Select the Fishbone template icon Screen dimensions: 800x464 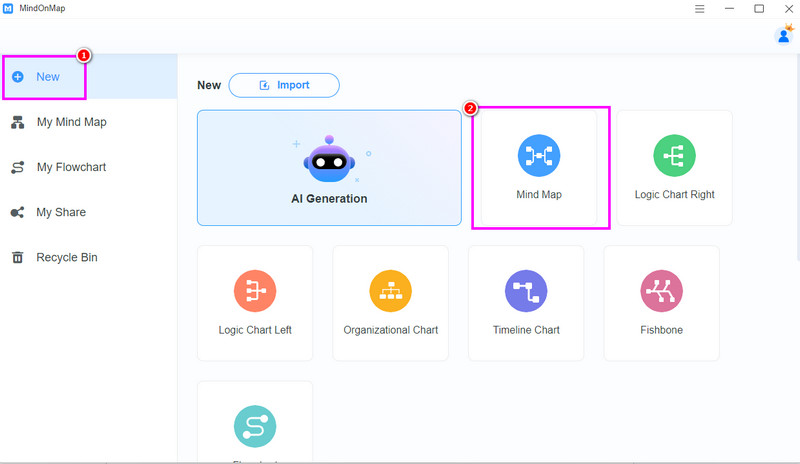click(662, 291)
